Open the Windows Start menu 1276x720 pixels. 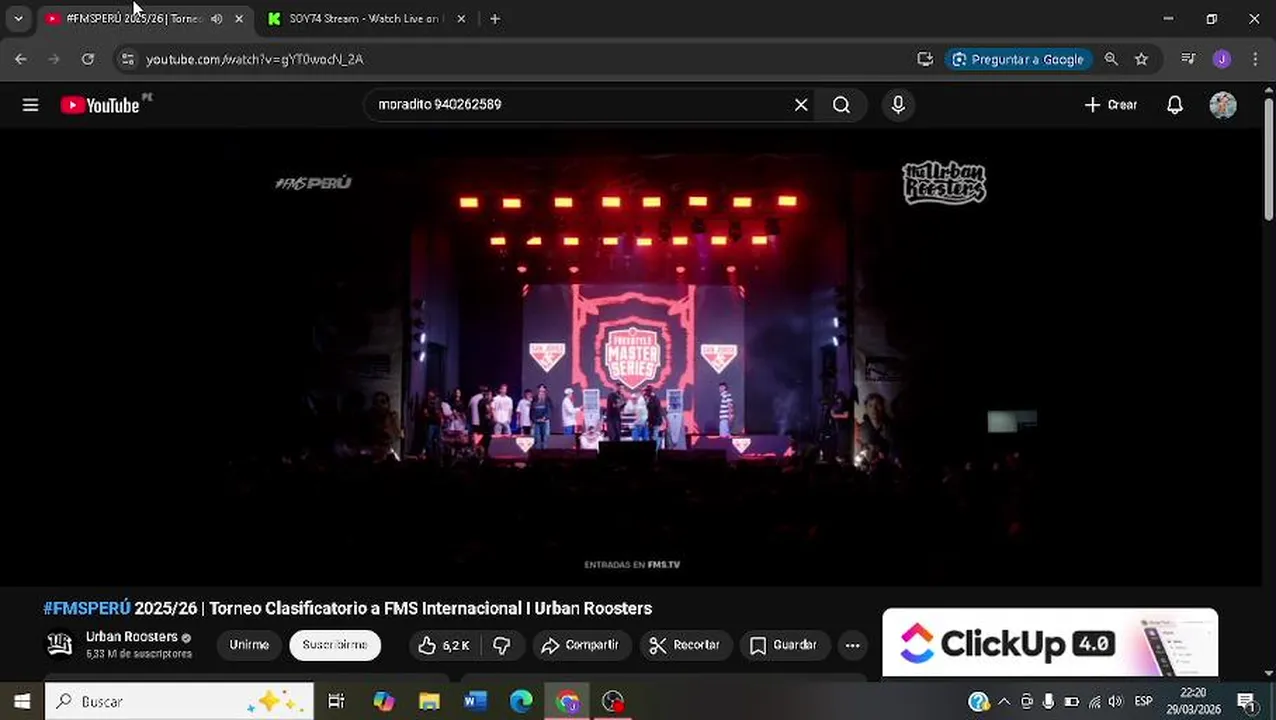[22, 701]
